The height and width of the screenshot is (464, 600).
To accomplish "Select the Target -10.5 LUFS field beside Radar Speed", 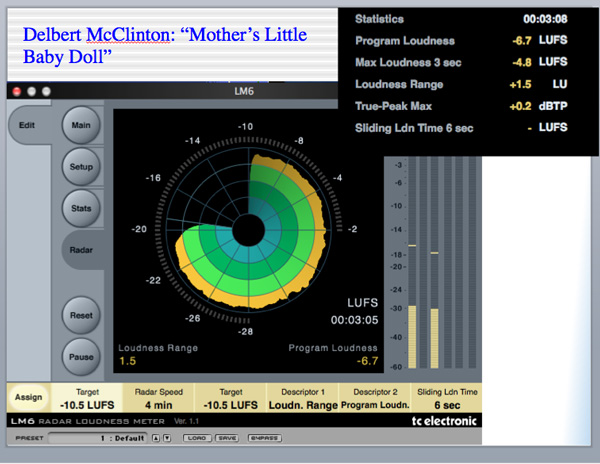I will (x=231, y=399).
